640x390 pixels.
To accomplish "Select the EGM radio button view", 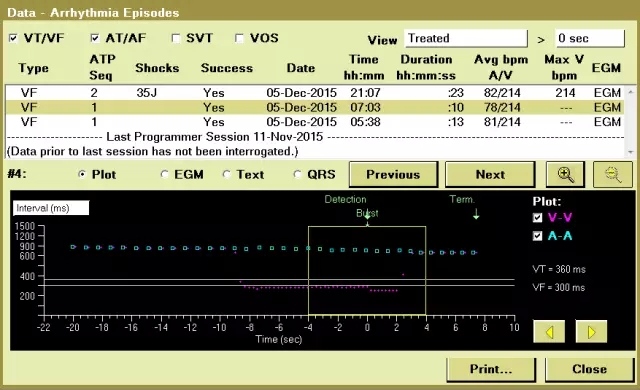I will [164, 175].
